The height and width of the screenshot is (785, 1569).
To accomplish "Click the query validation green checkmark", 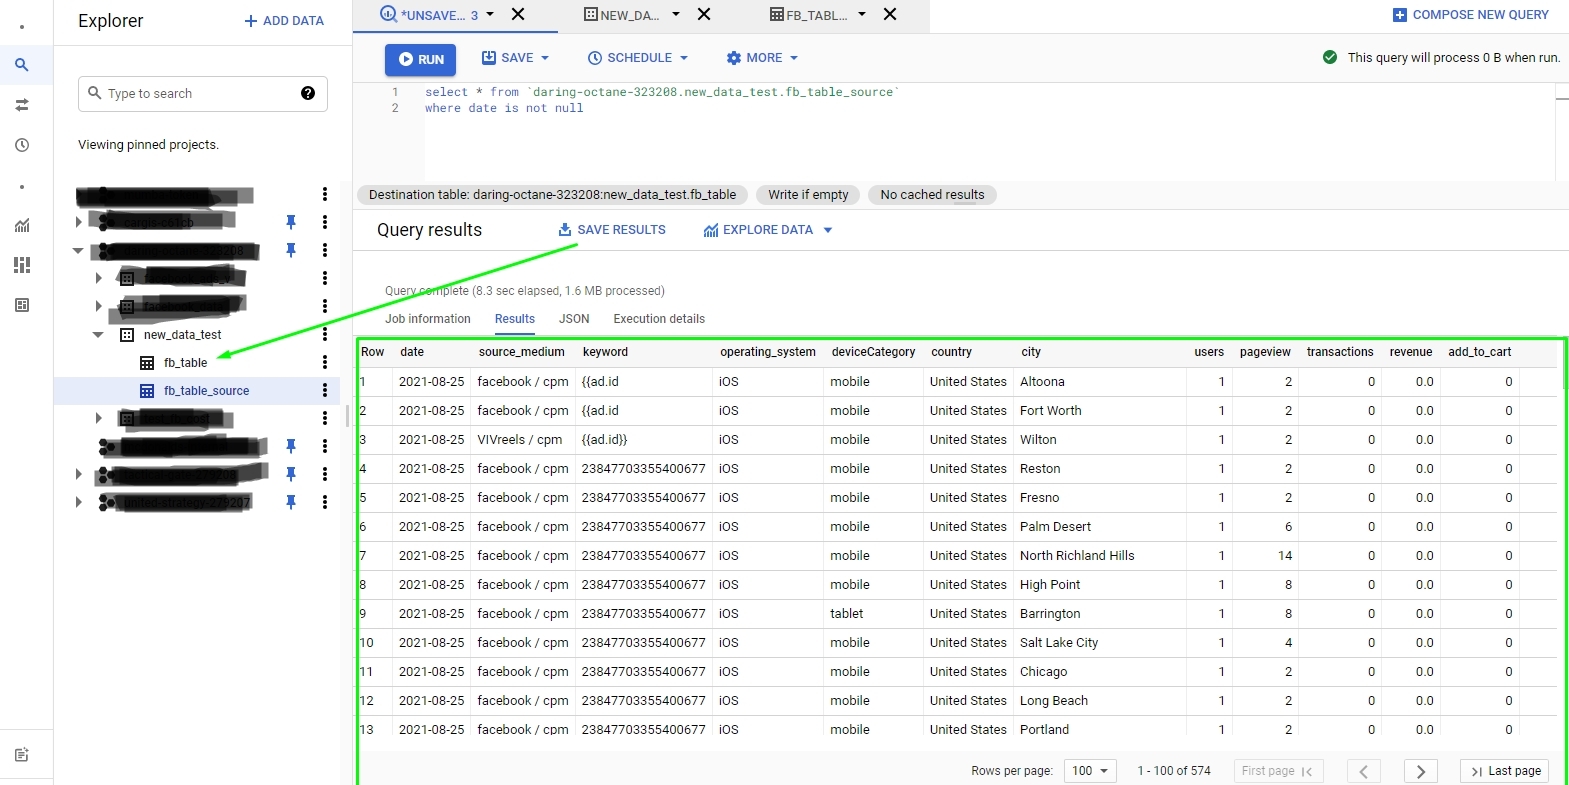I will (x=1330, y=57).
